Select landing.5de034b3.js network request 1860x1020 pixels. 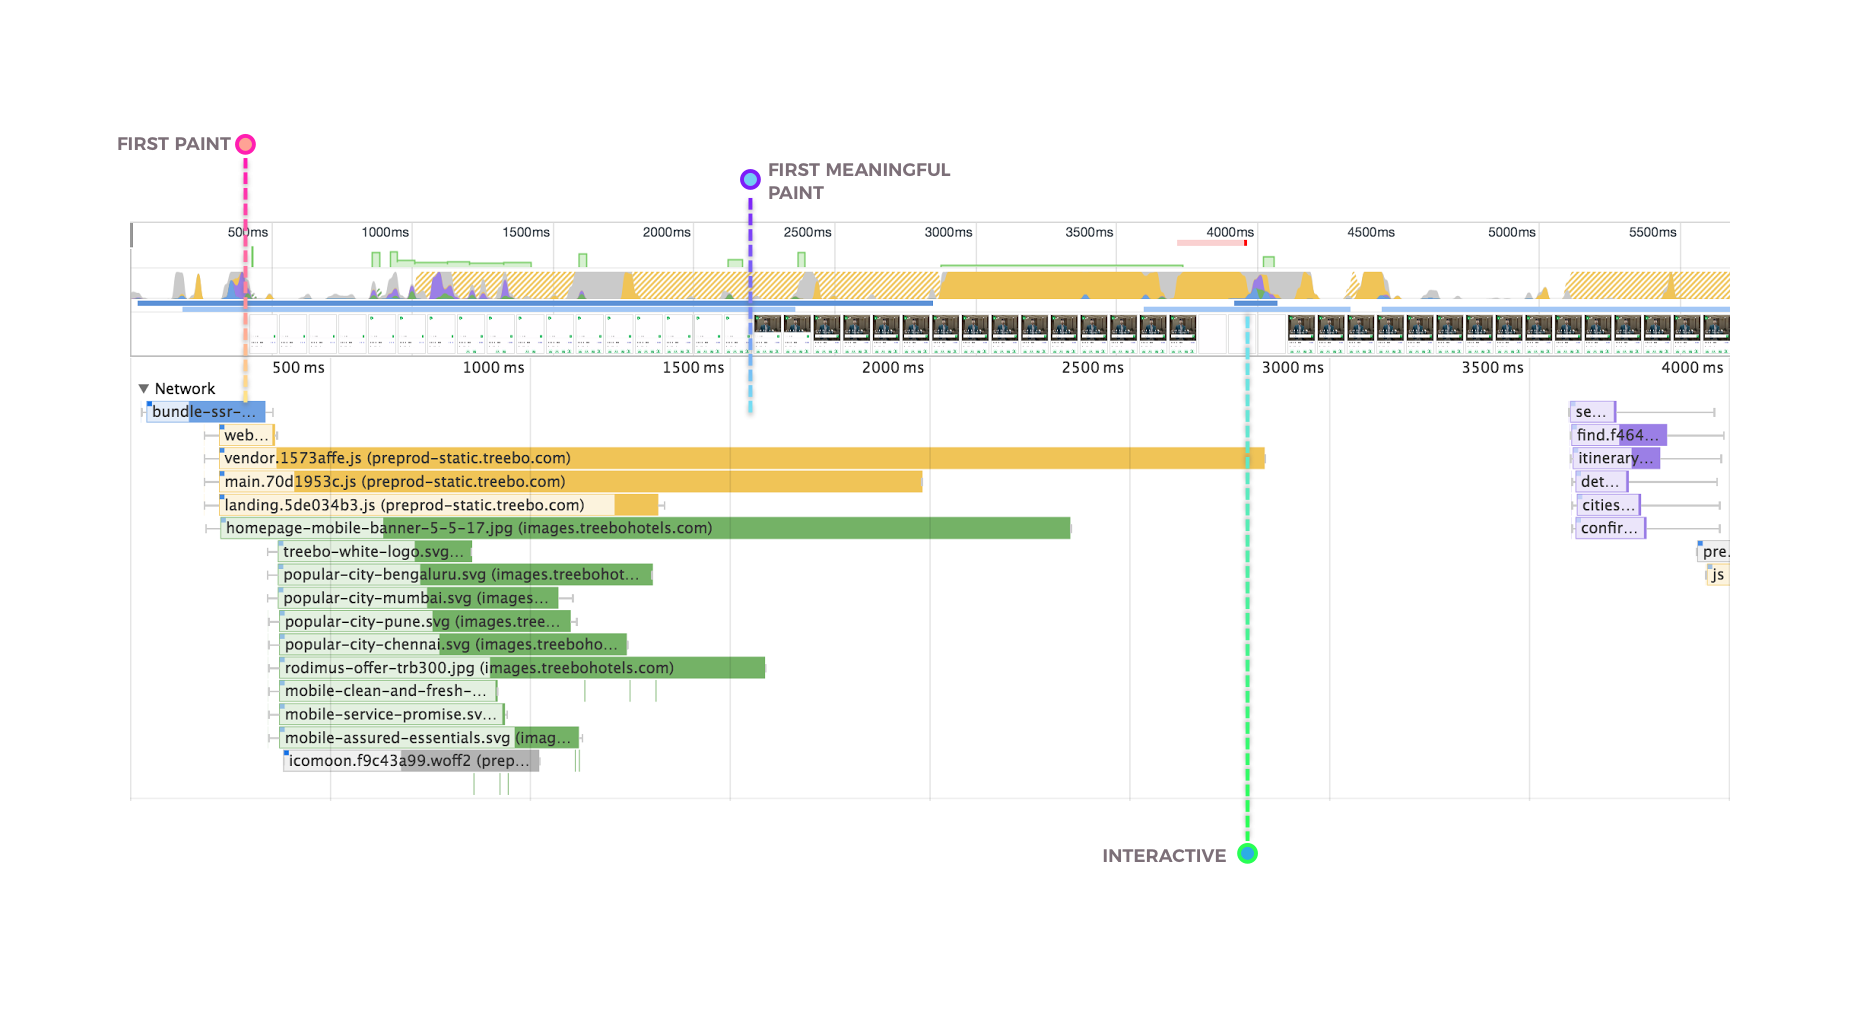(438, 505)
